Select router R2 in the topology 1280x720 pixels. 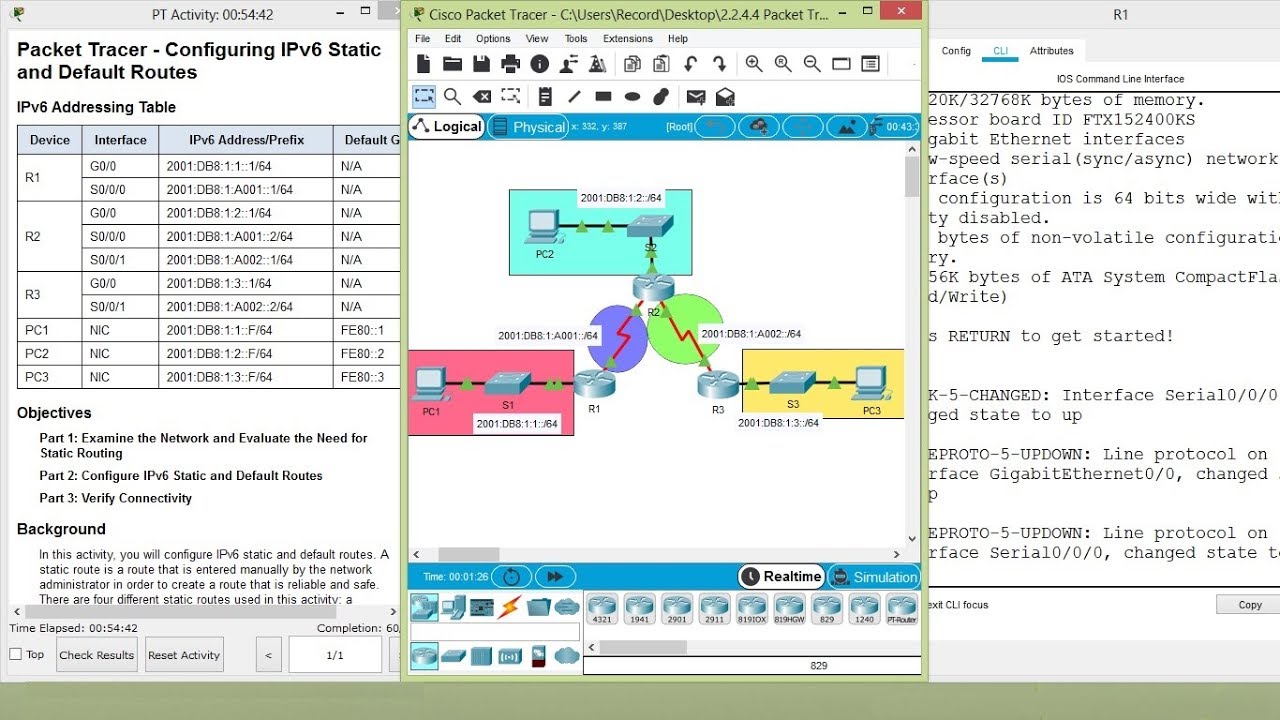653,290
